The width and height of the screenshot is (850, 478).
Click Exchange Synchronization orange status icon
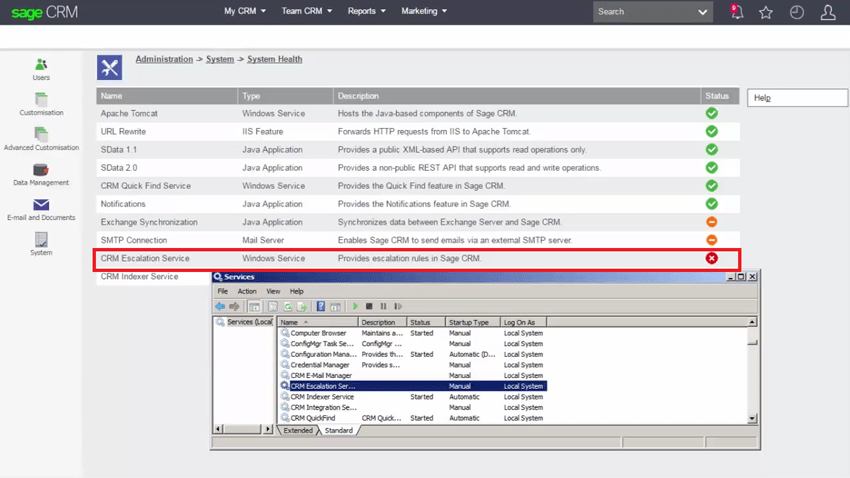click(712, 222)
